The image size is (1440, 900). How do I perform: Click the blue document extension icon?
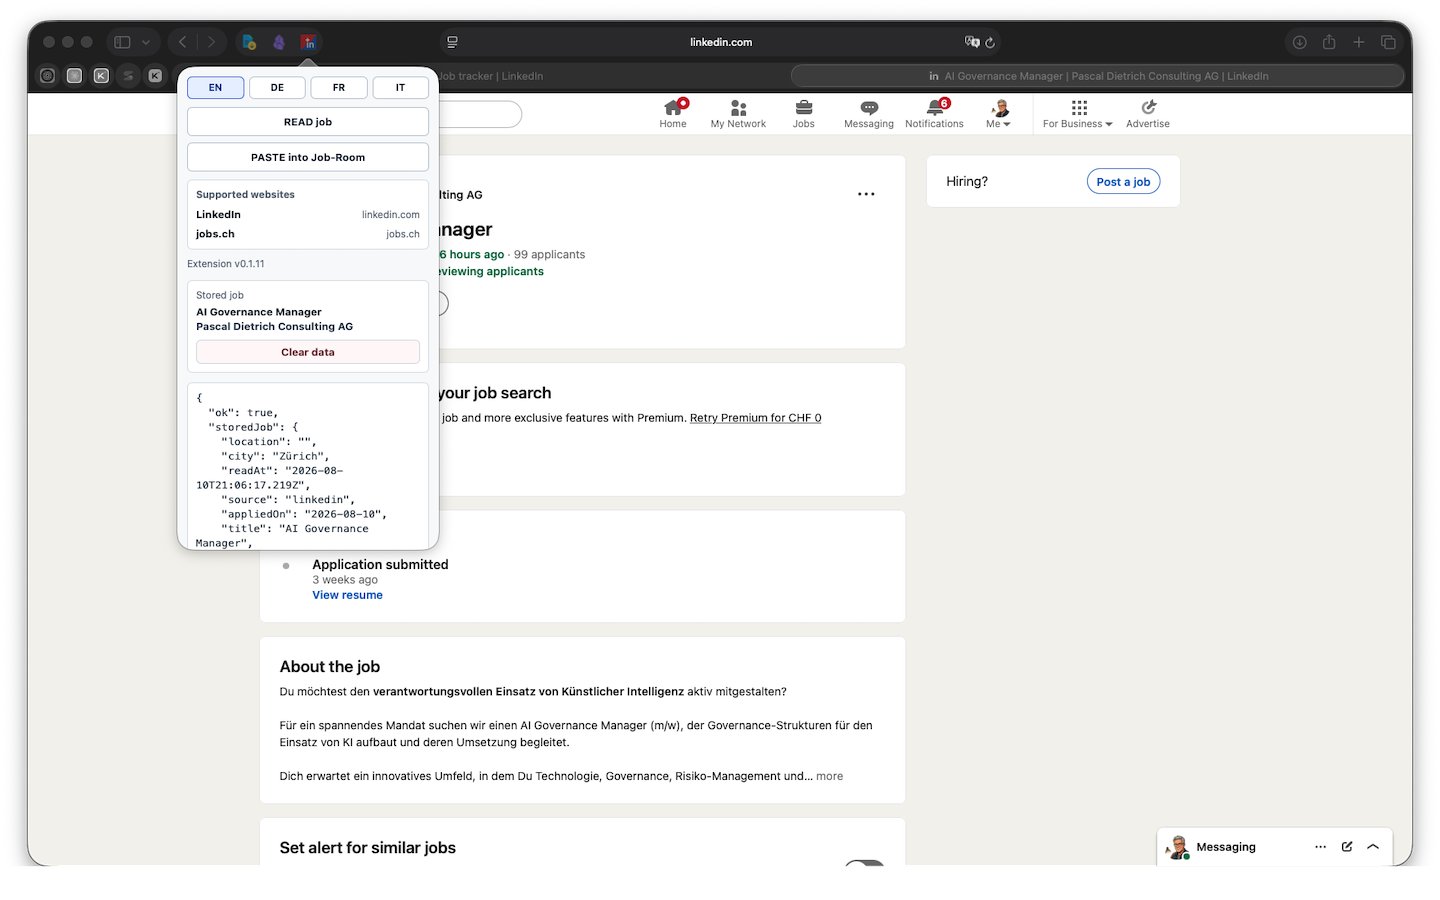tap(249, 42)
